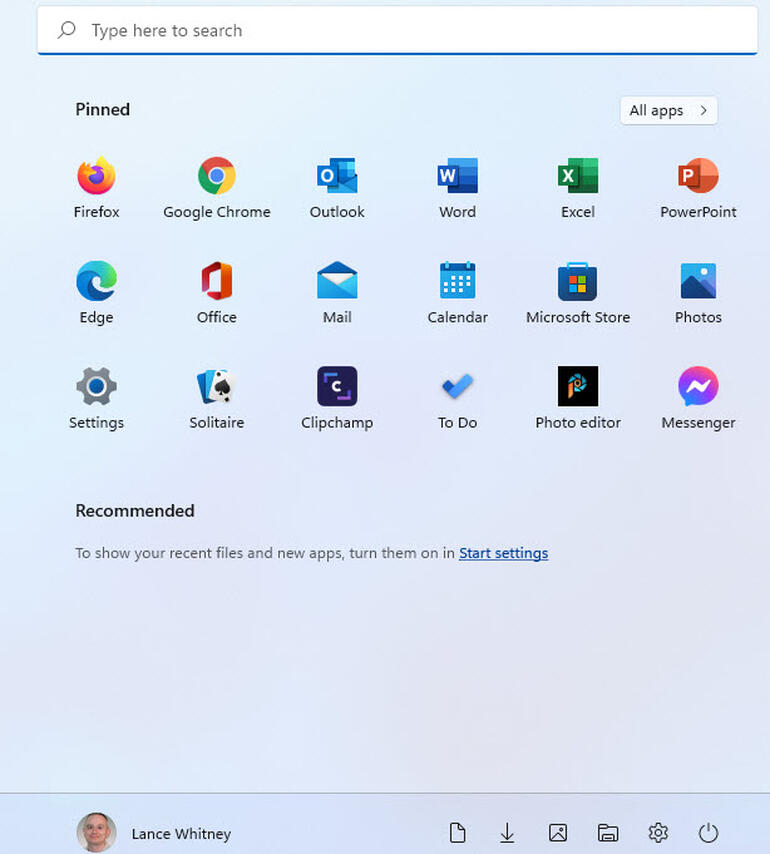The height and width of the screenshot is (854, 770).
Task: Launch Solitaire
Action: (x=217, y=398)
